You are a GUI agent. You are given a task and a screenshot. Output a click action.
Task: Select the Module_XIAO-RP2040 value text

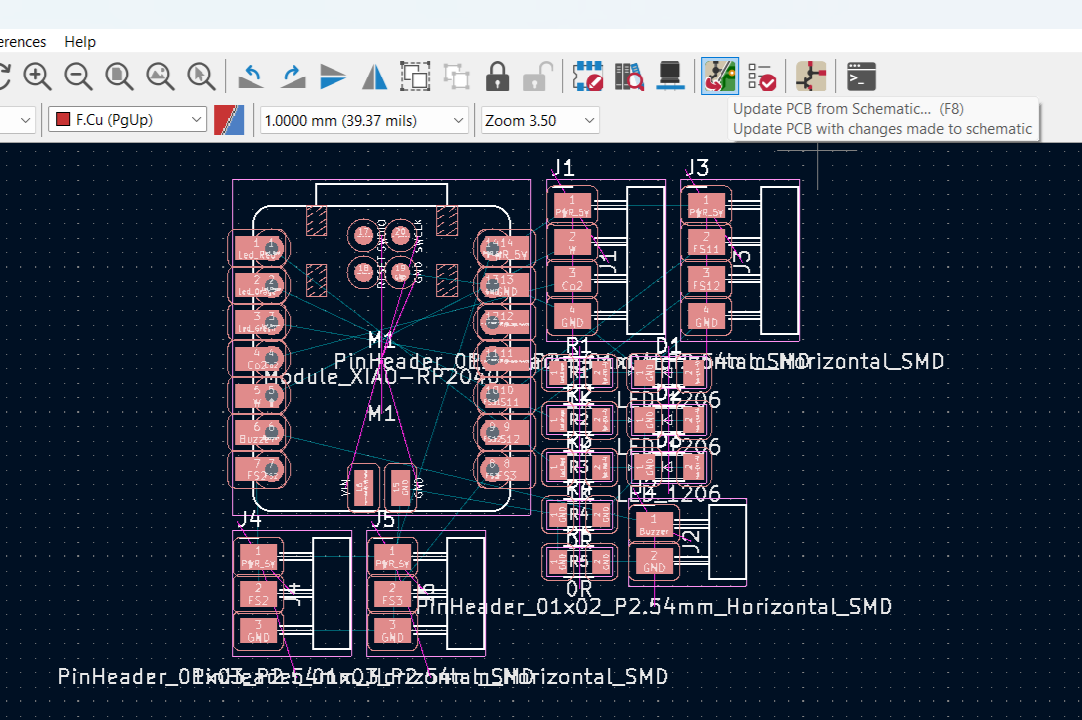pyautogui.click(x=382, y=377)
